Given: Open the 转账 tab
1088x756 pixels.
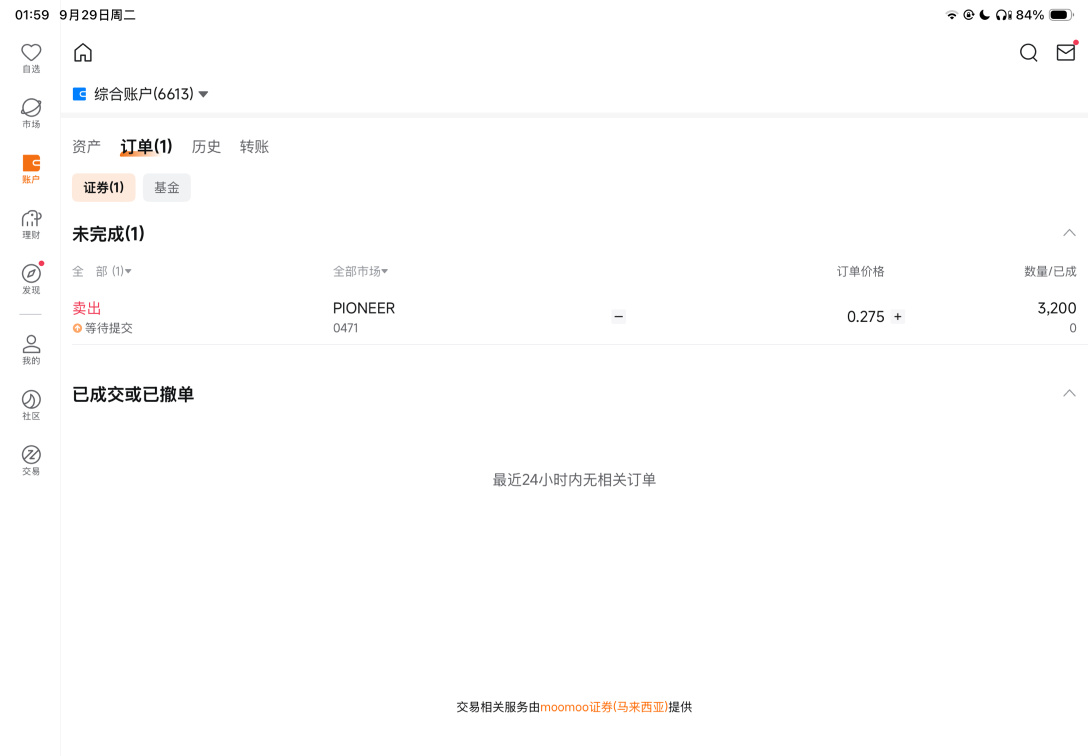Looking at the screenshot, I should coord(254,146).
